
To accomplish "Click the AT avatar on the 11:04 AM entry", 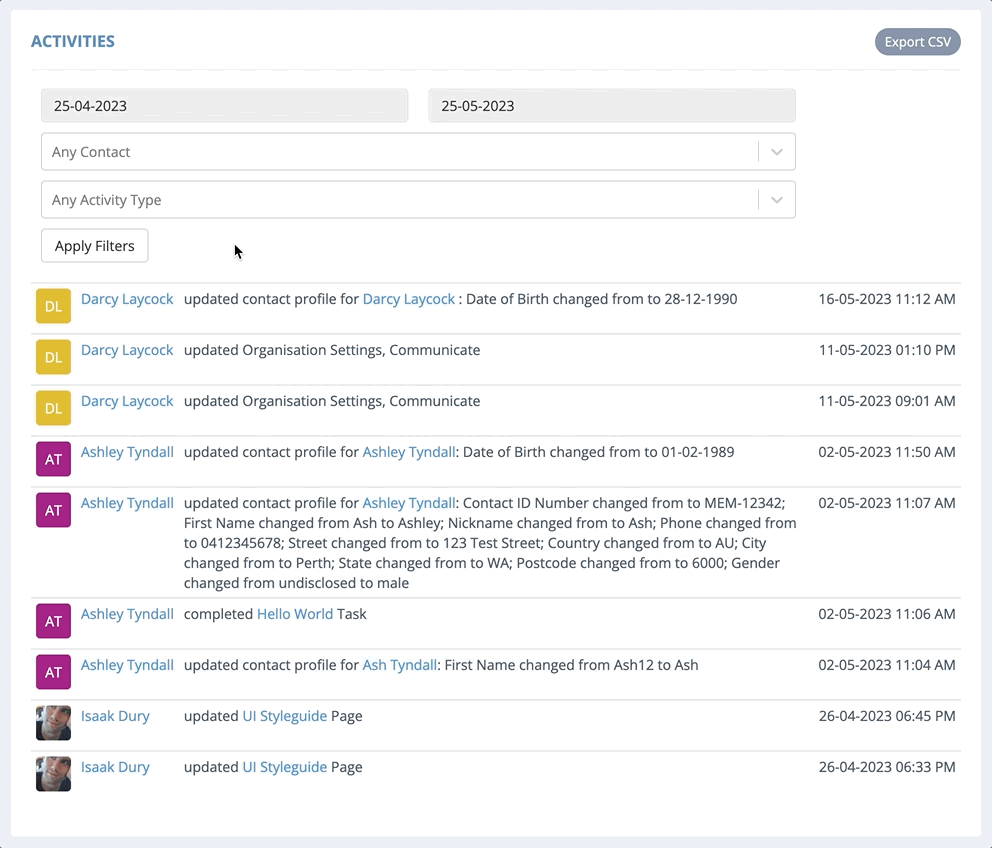I will pos(53,672).
